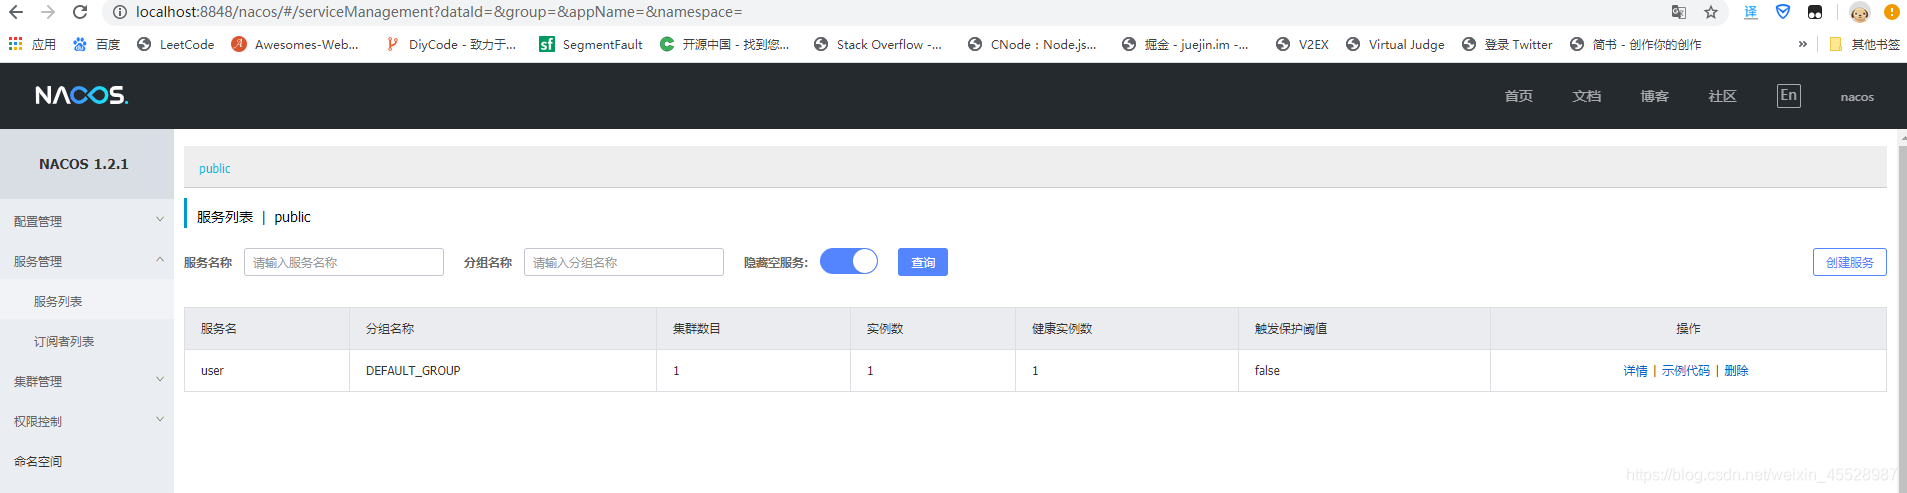The height and width of the screenshot is (493, 1907).
Task: Click the 查询 search button
Action: pyautogui.click(x=923, y=262)
